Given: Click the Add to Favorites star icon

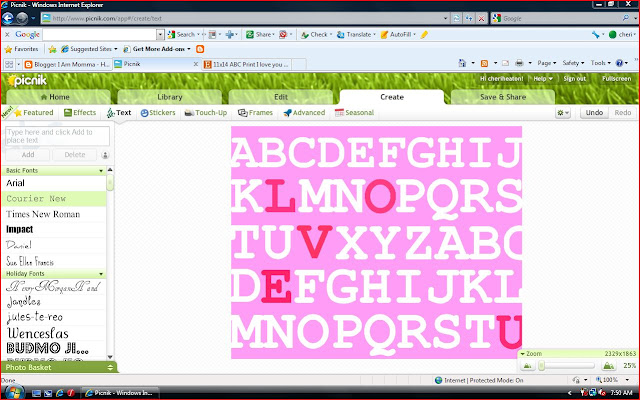Looking at the screenshot, I should click(52, 49).
